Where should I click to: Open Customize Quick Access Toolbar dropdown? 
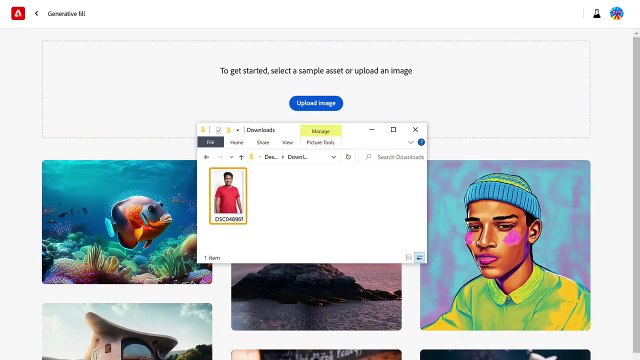[x=238, y=130]
